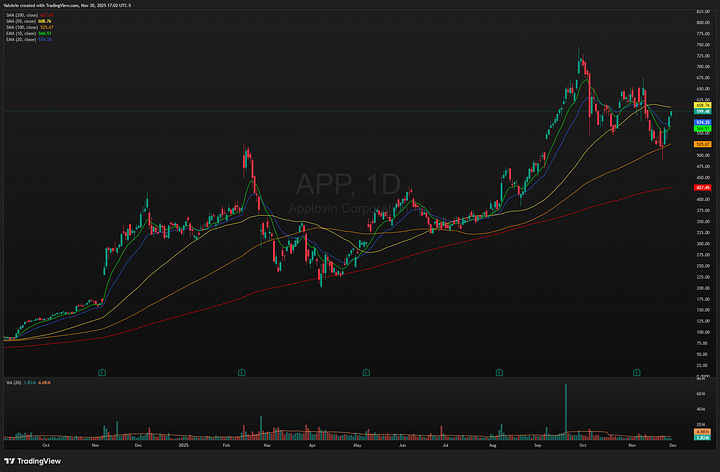Click the orange 4.68M volume label
Screen dimensions: 720x472
click(703, 432)
